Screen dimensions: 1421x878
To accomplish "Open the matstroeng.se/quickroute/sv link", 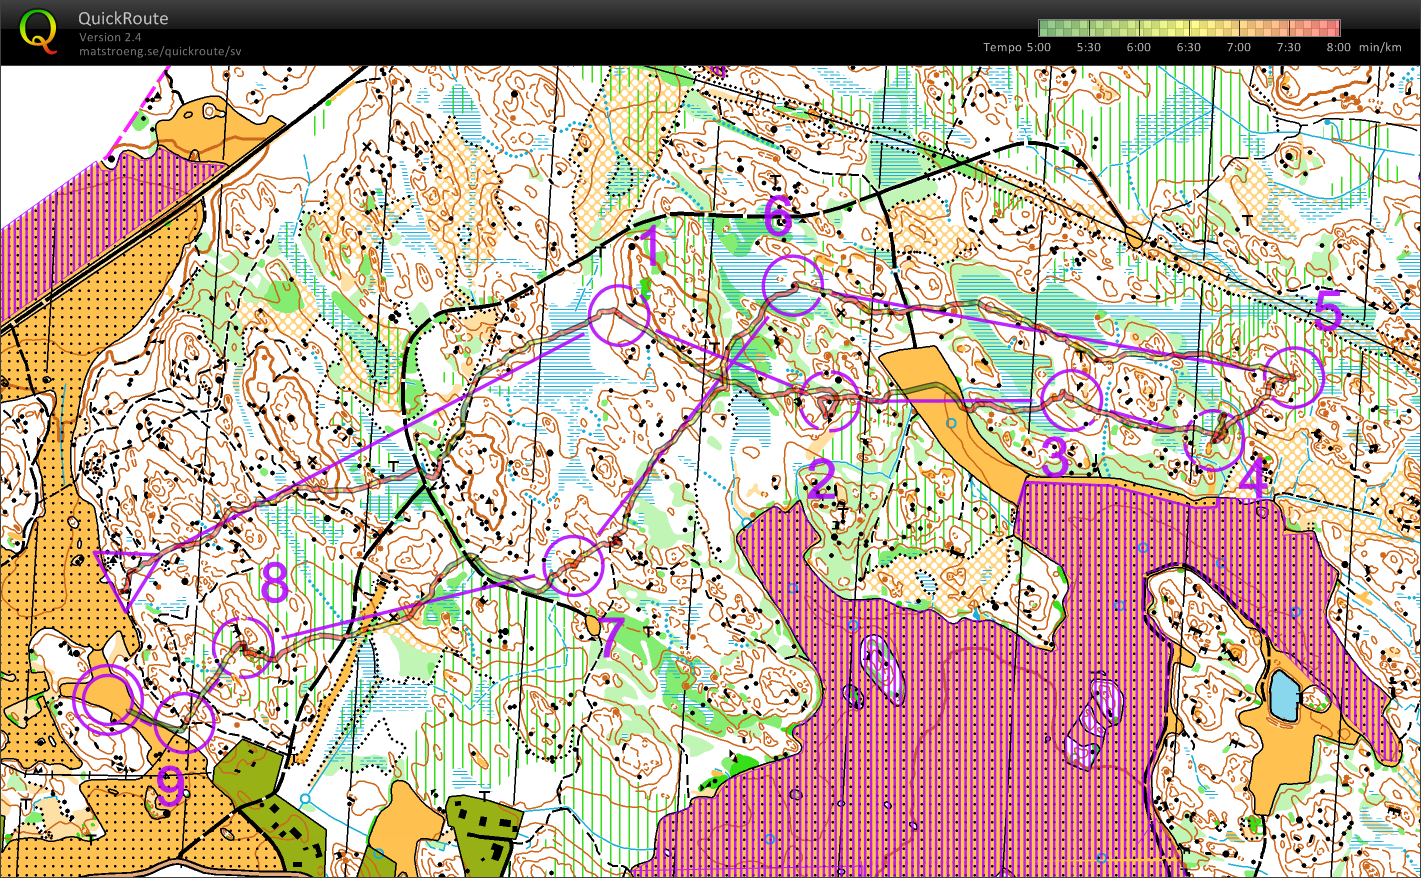I will click(160, 51).
